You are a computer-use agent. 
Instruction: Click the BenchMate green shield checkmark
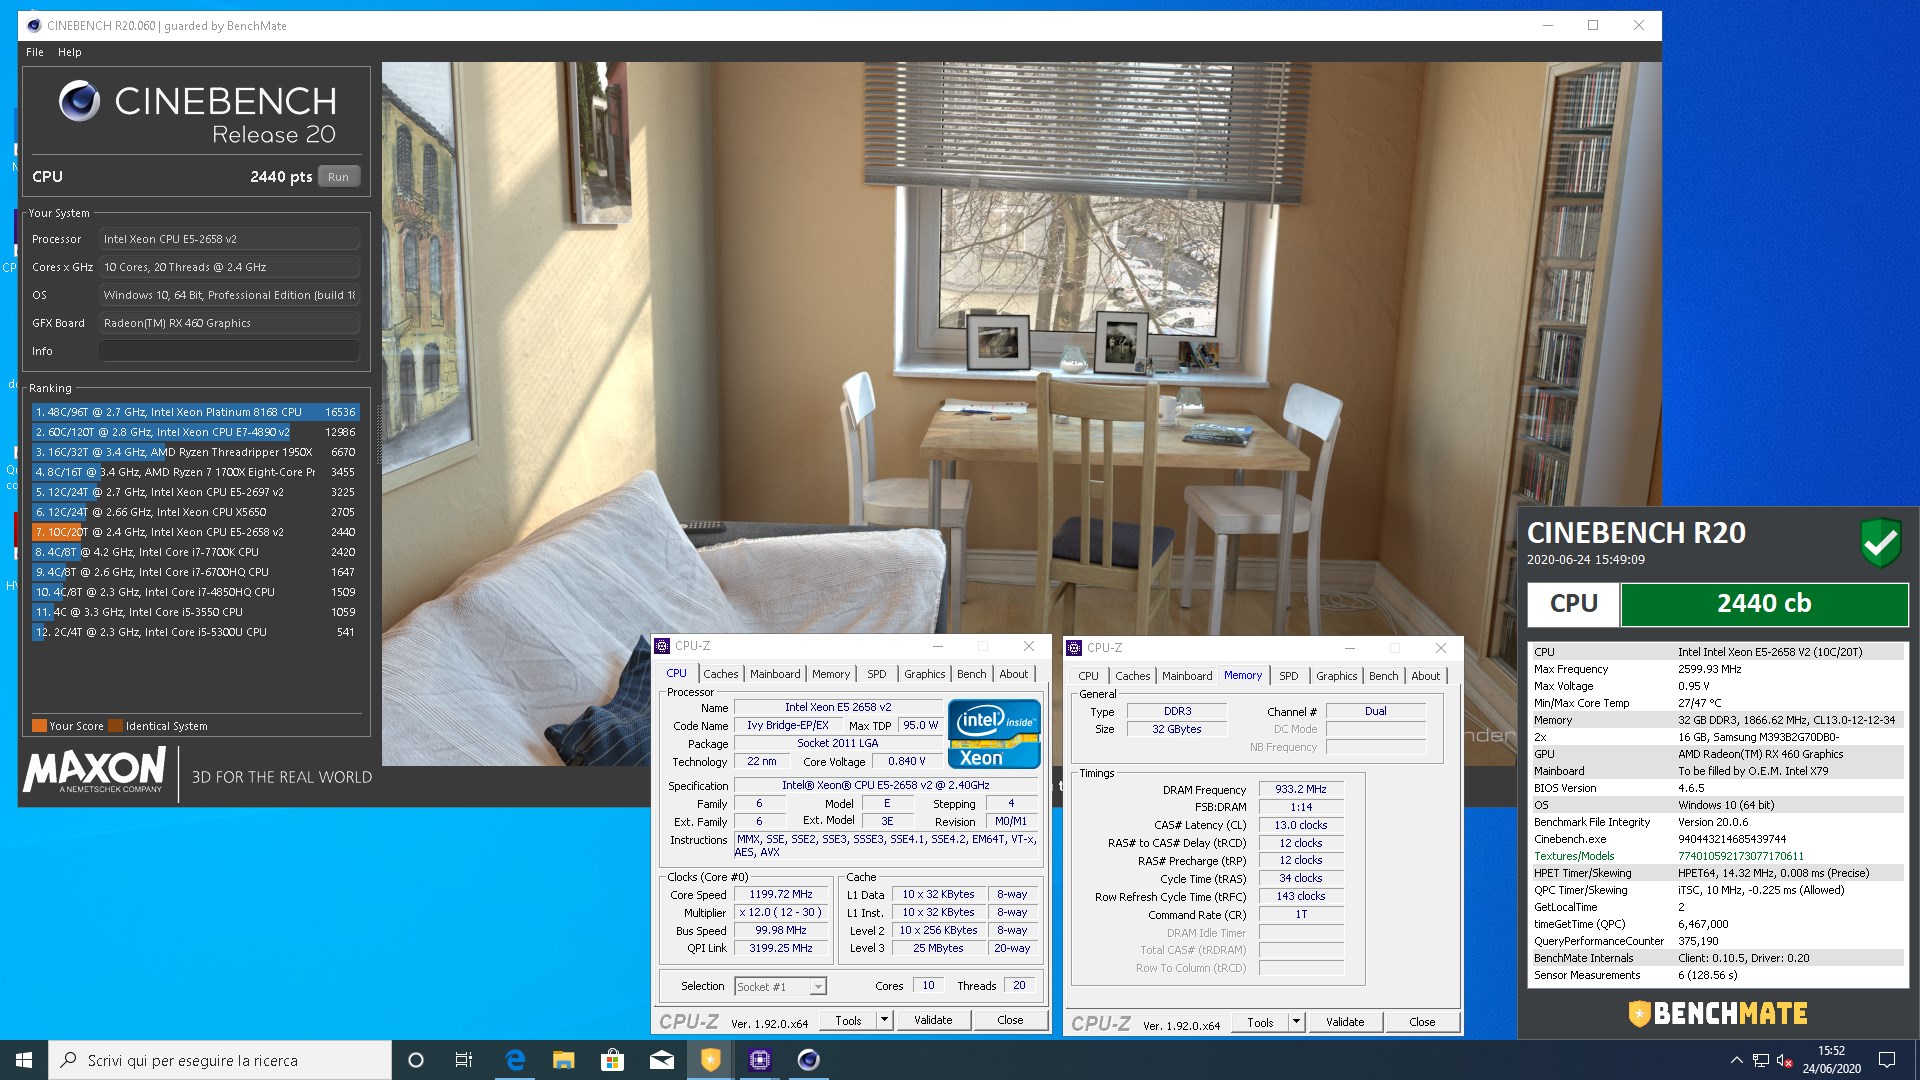[x=1880, y=543]
